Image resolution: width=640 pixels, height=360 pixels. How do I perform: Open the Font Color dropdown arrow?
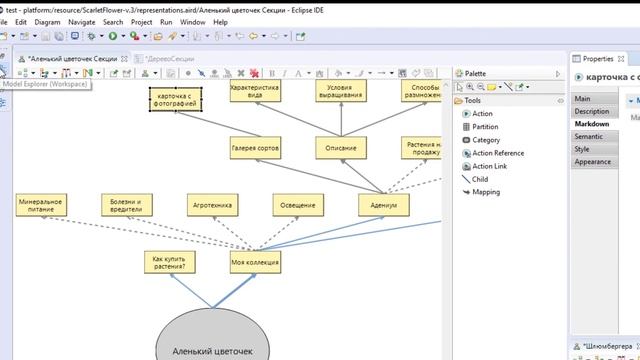point(309,73)
